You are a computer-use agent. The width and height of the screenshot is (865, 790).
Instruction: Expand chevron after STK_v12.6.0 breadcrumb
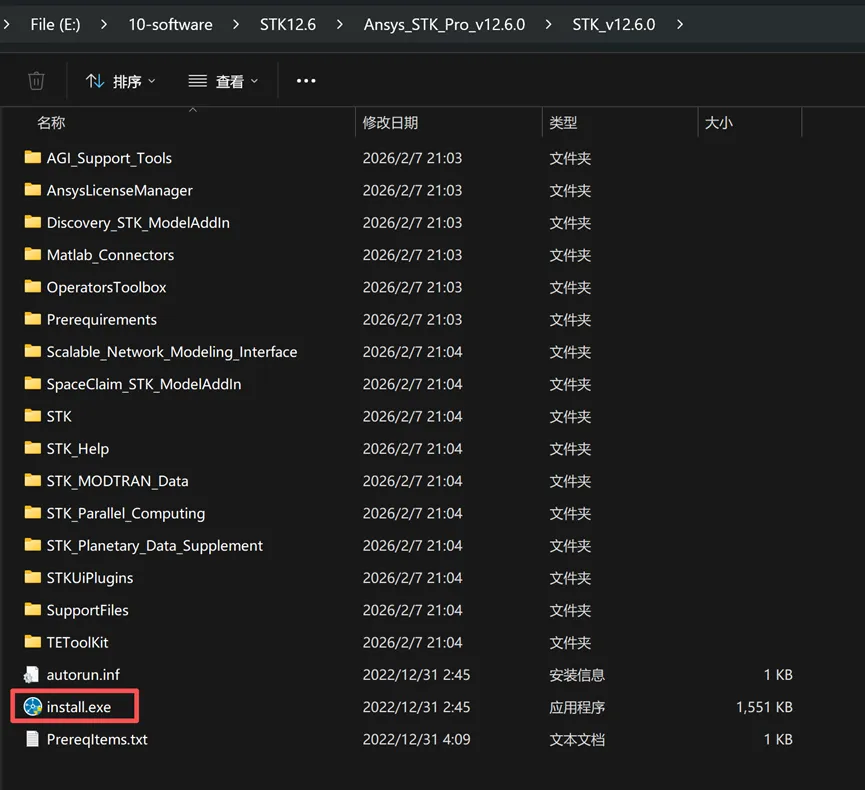click(680, 24)
